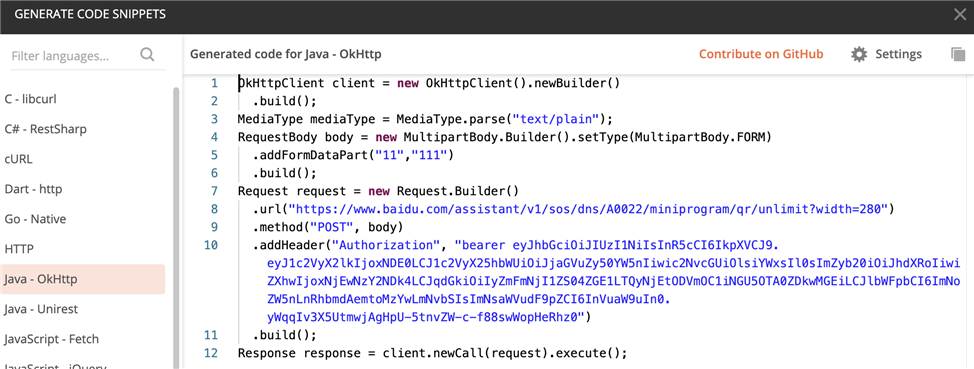The image size is (974, 369).
Task: Click the Settings label
Action: click(x=898, y=54)
